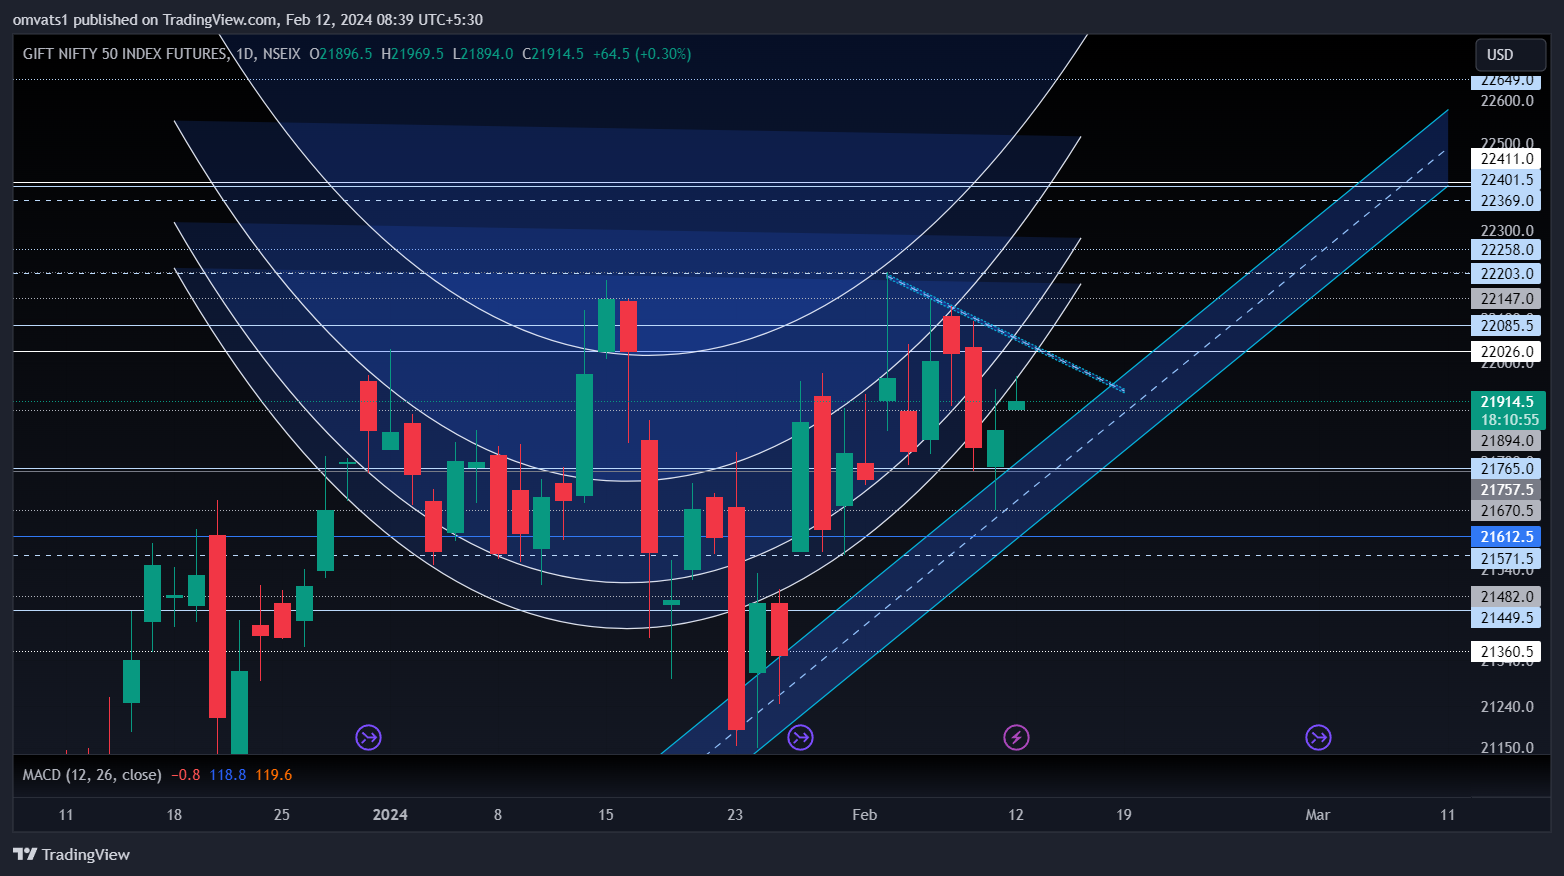Click the GIFT NIFTY 50 INDEX FUTURES title

coord(125,54)
